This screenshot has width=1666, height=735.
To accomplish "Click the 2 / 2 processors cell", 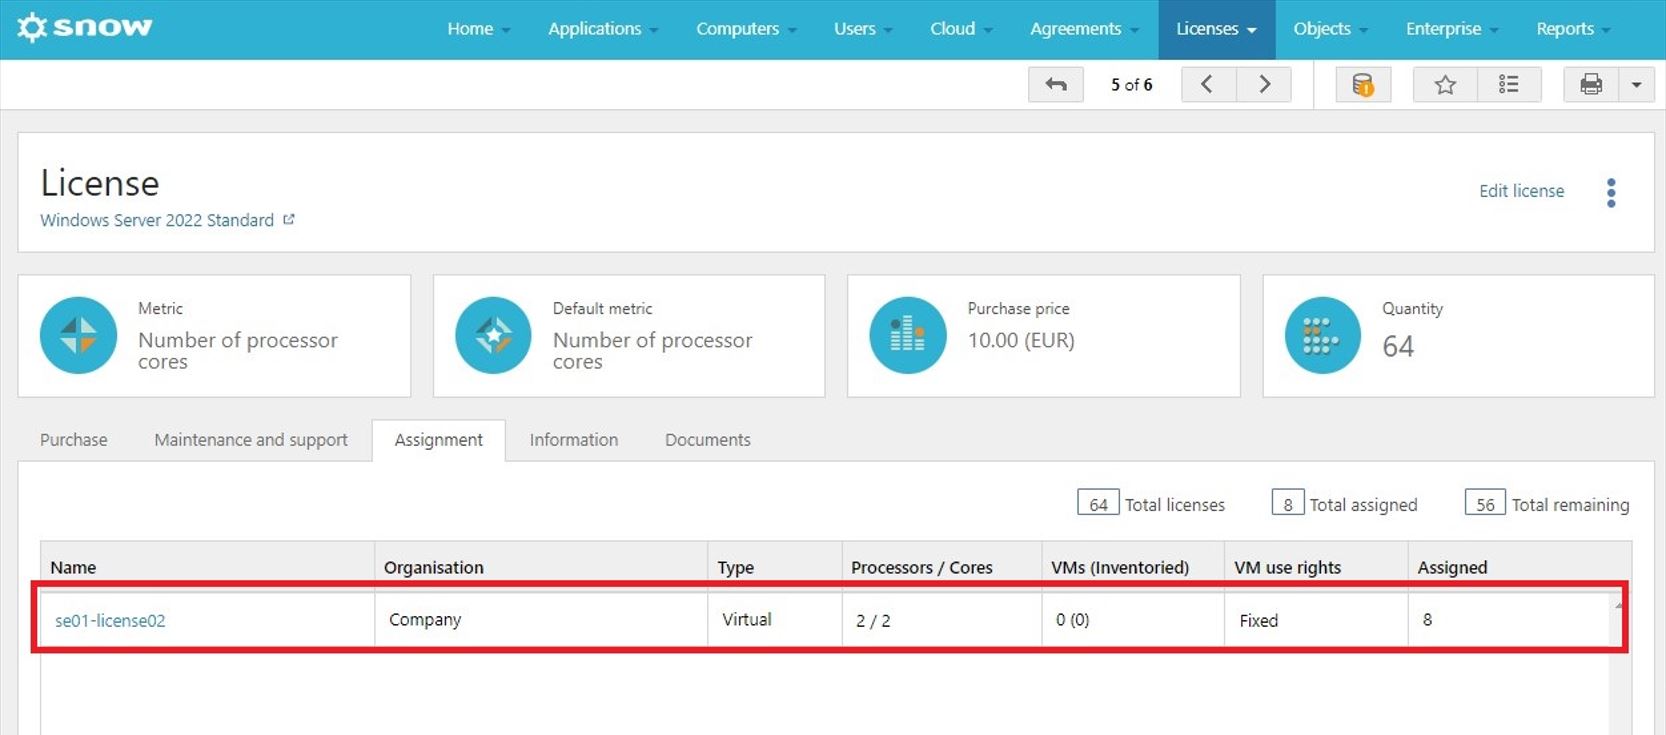I will (x=941, y=620).
